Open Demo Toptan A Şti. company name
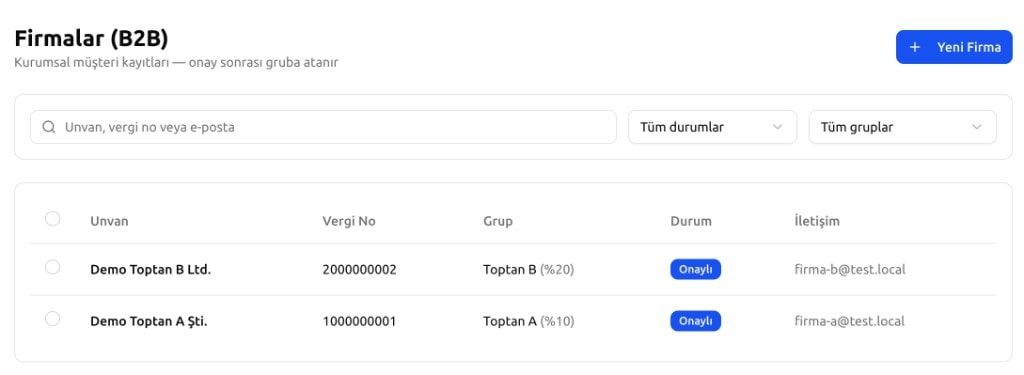The height and width of the screenshot is (375, 1024). [x=149, y=321]
